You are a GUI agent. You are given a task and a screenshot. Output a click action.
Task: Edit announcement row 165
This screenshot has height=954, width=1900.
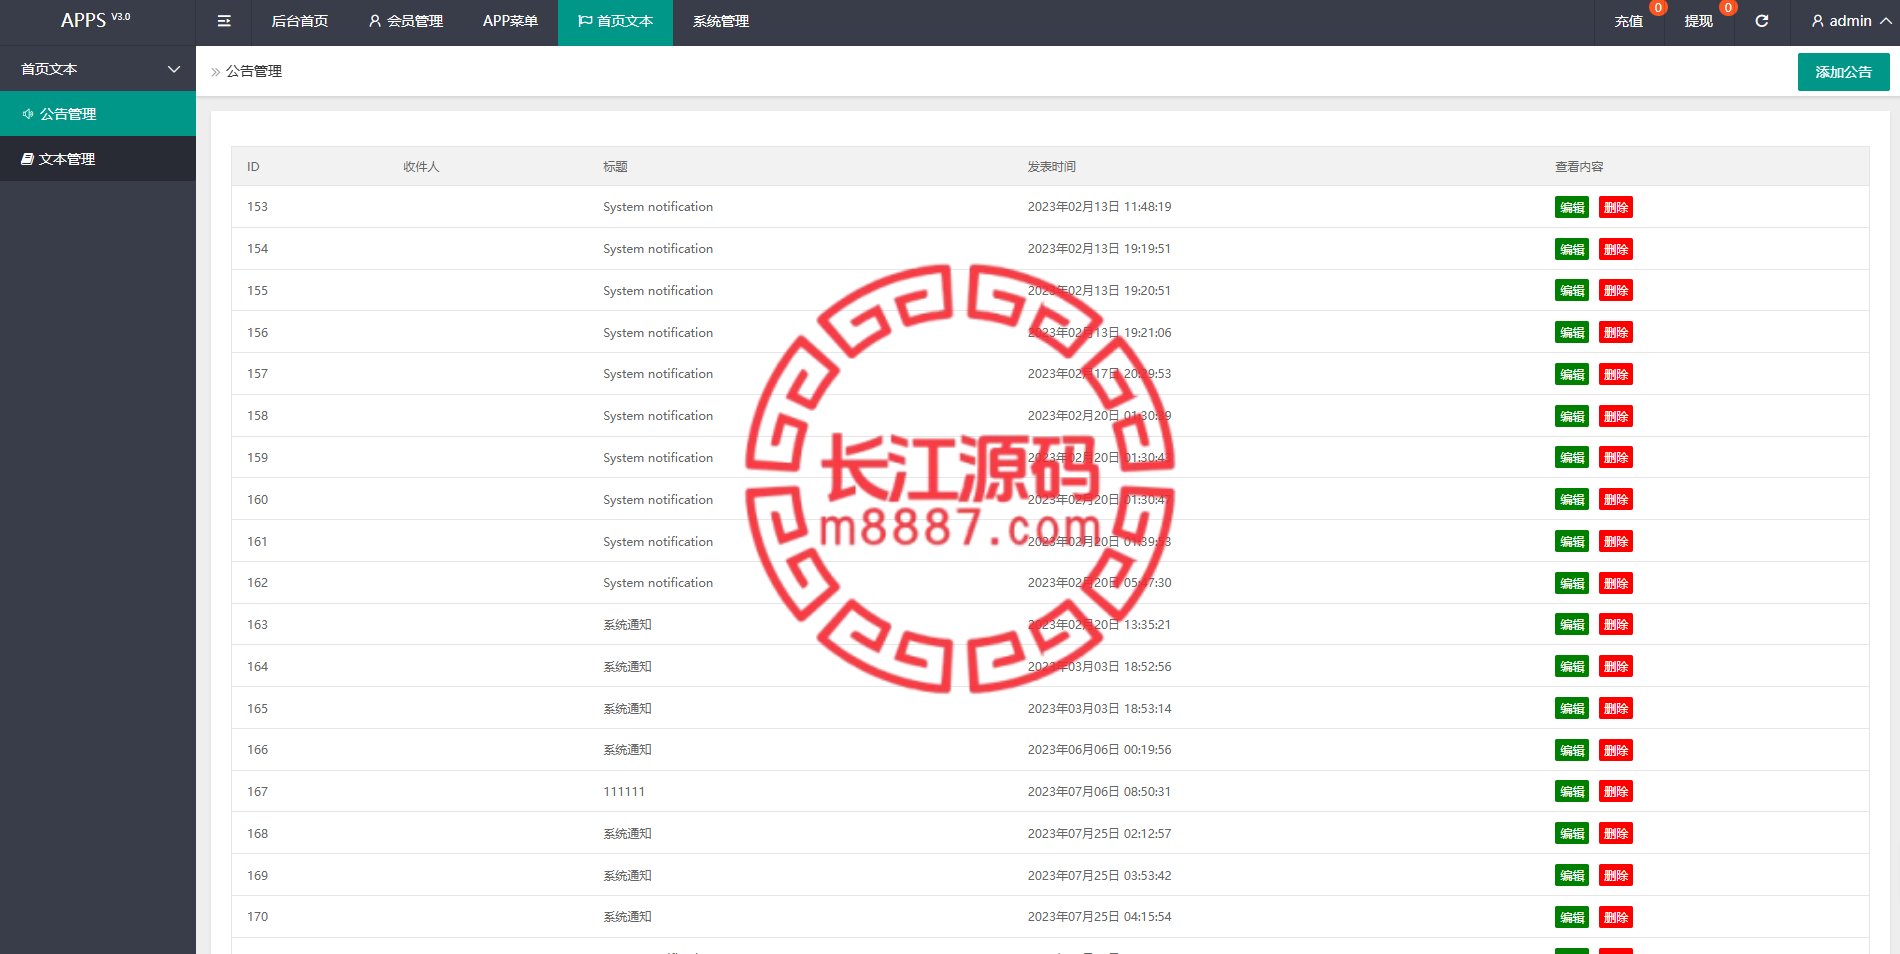click(1572, 709)
